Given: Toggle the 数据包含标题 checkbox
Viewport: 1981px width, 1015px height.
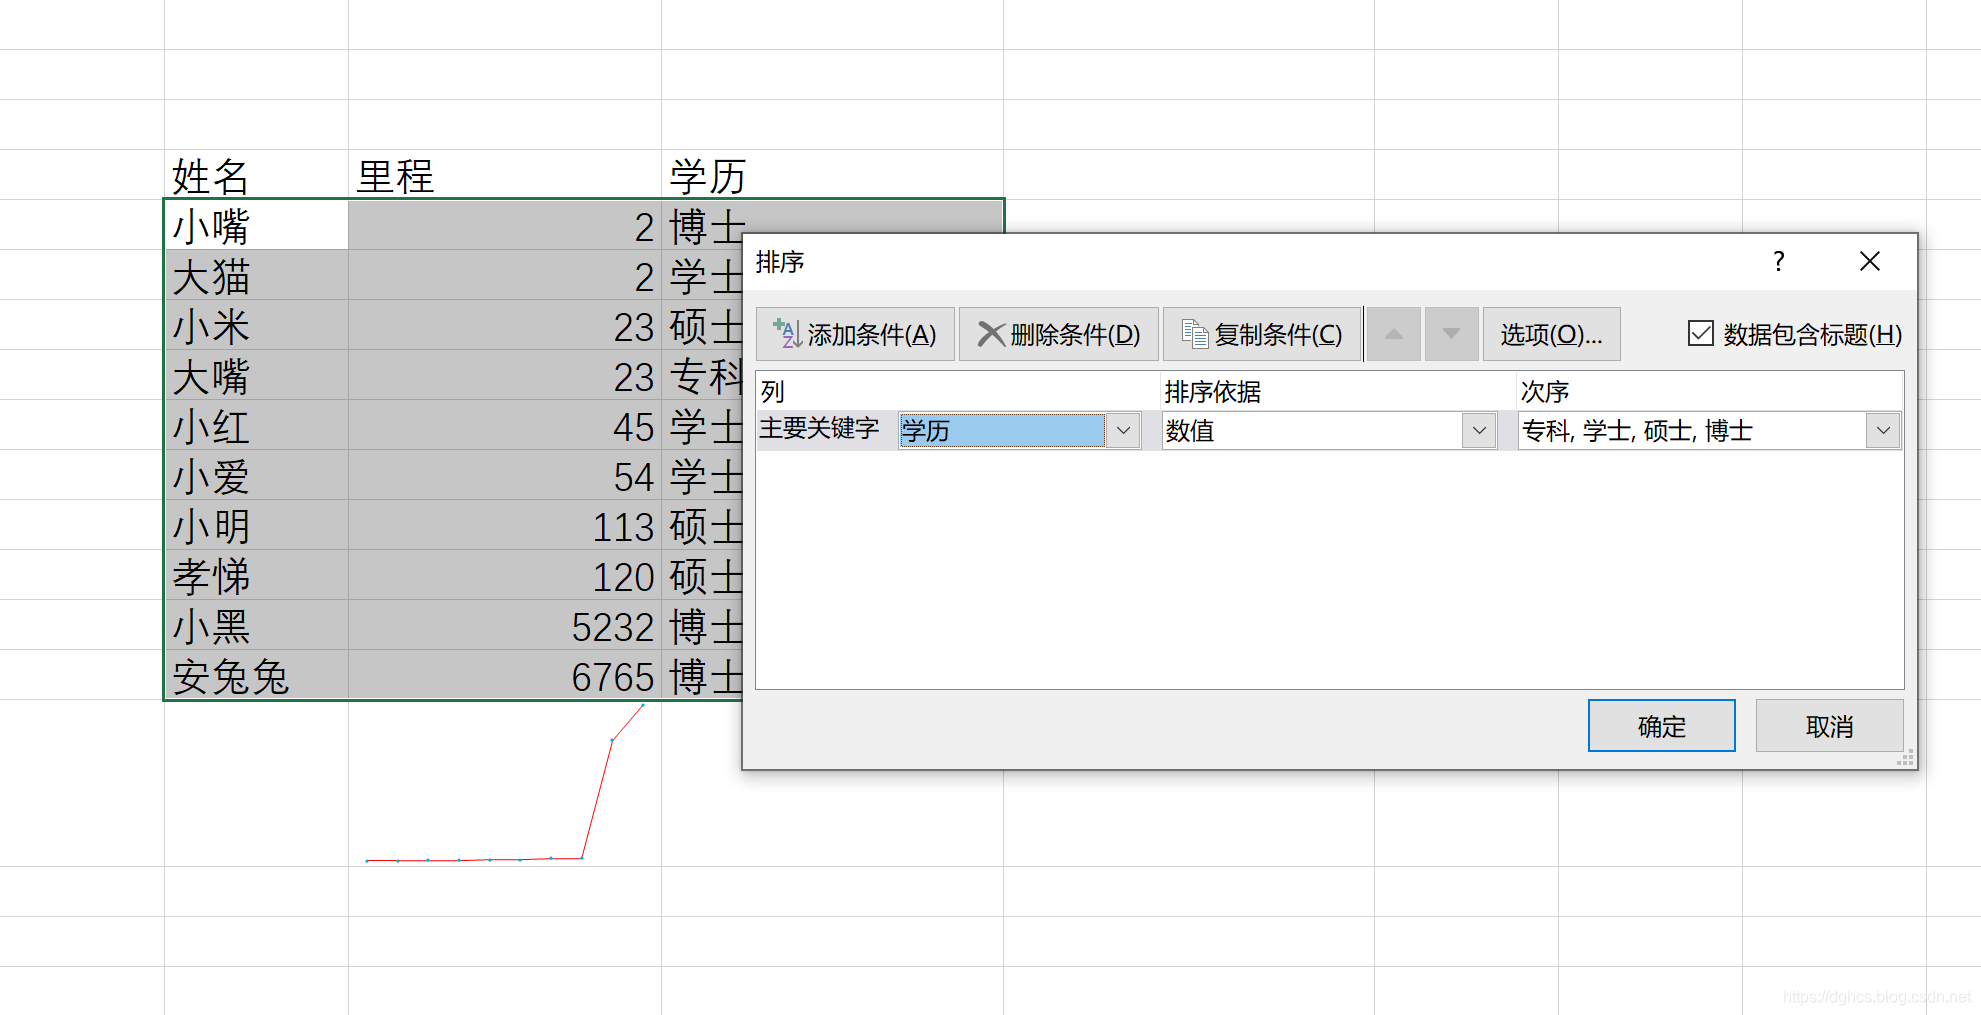Looking at the screenshot, I should point(1700,333).
